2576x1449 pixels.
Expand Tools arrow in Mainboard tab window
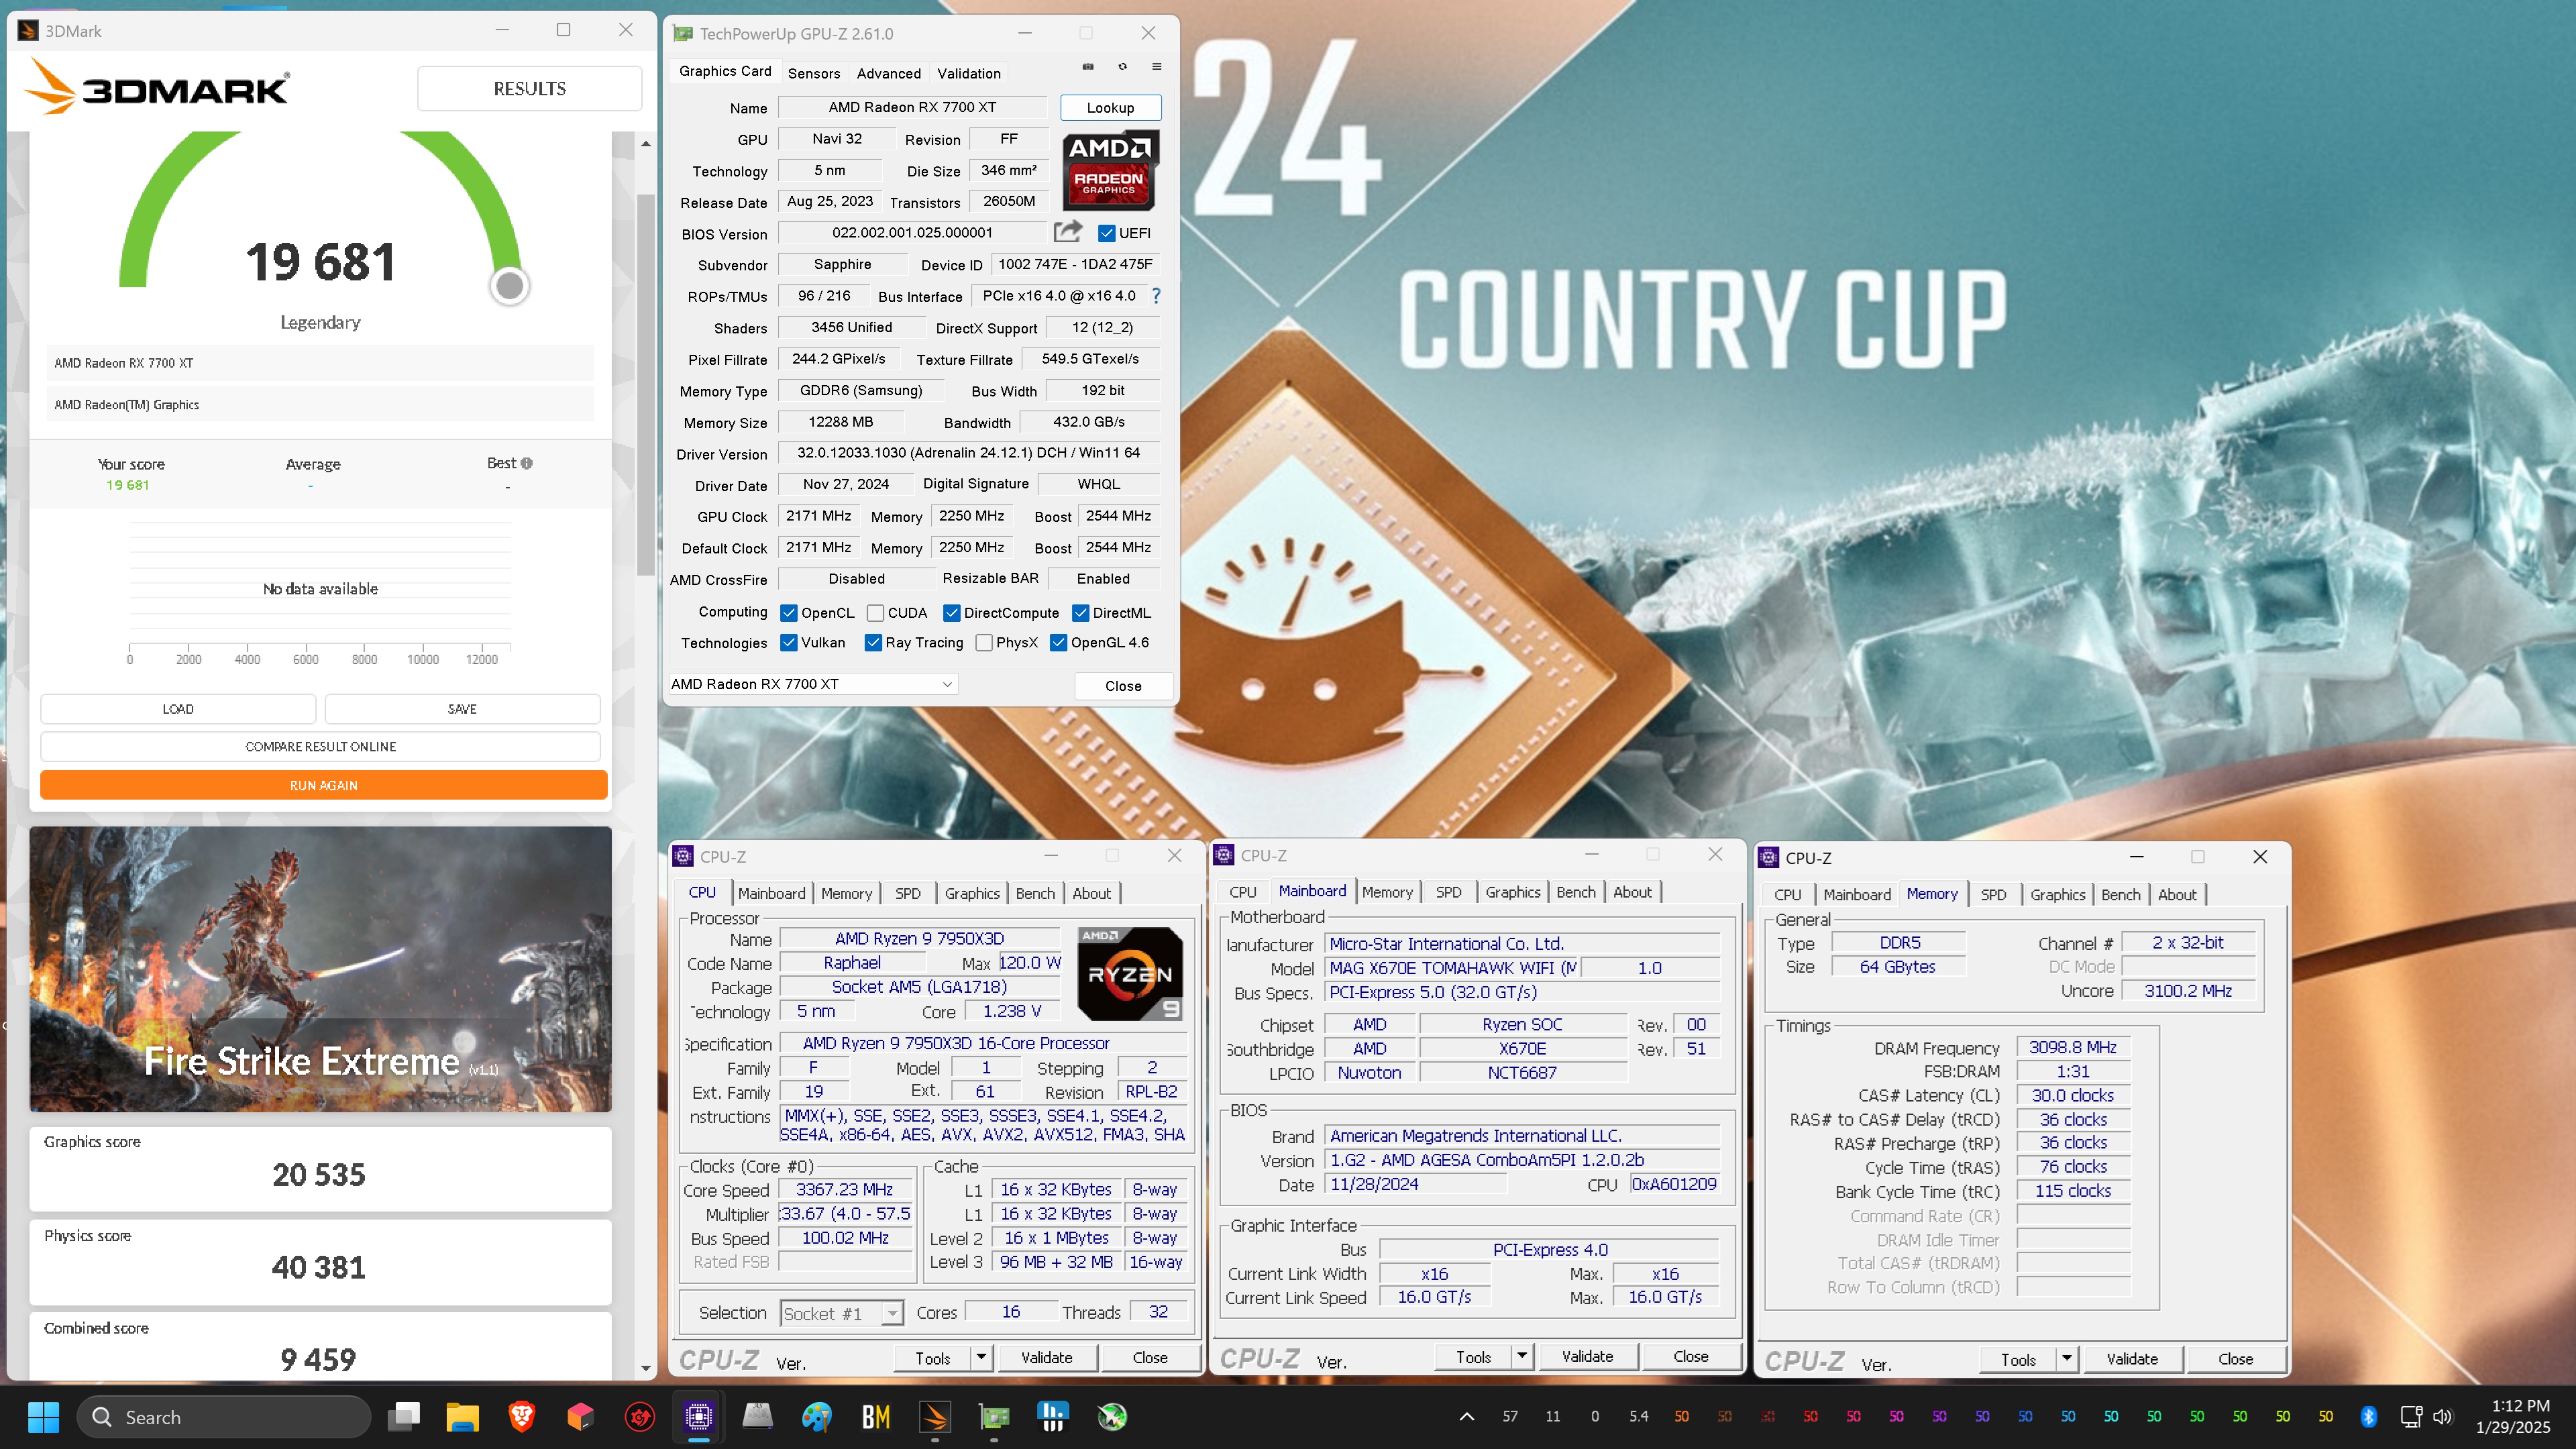[1522, 1356]
